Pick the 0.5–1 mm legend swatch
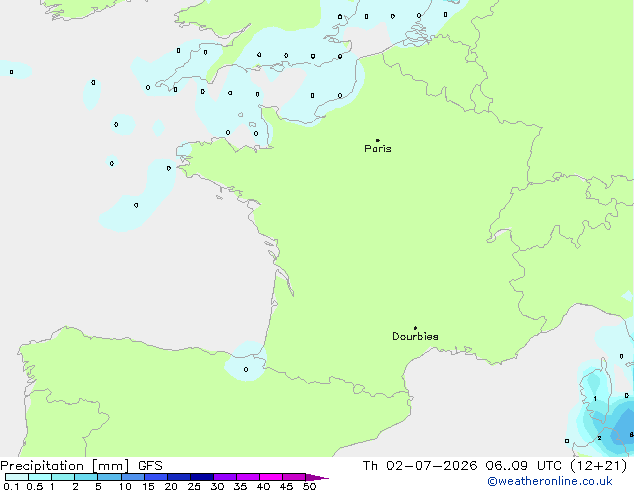Image resolution: width=634 pixels, height=490 pixels. coord(40,477)
